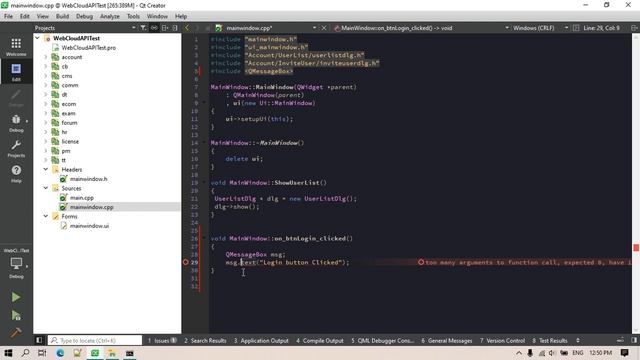
Task: Open the Tools menu
Action: pos(133,16)
